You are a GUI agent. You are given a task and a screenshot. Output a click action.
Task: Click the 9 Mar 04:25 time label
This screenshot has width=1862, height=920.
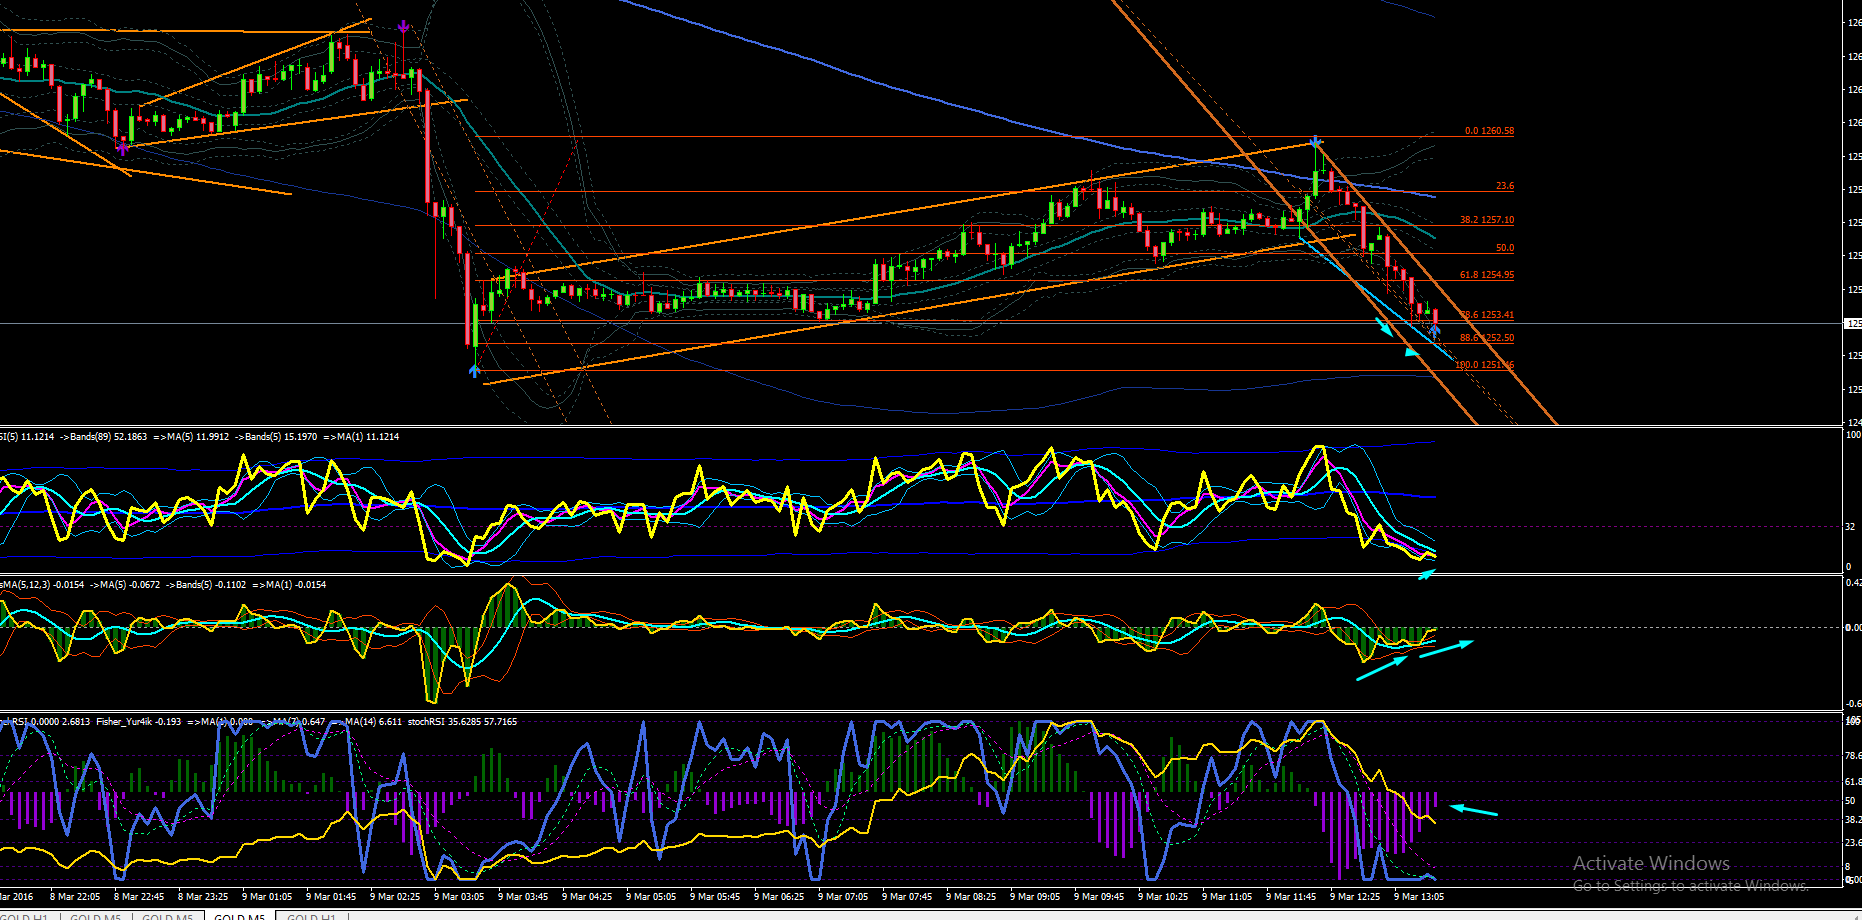pos(587,897)
